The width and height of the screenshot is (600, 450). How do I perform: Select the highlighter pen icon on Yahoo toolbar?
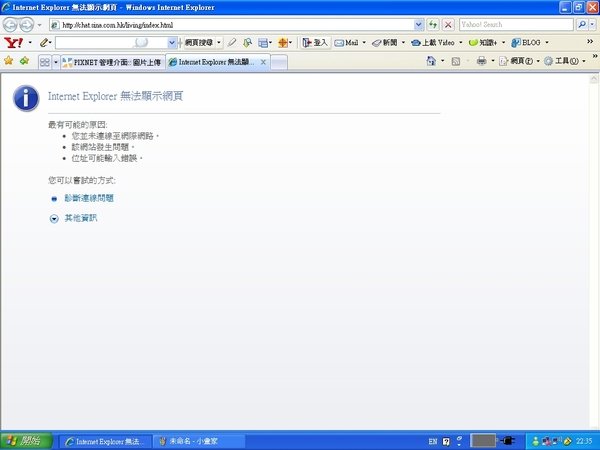(232, 42)
